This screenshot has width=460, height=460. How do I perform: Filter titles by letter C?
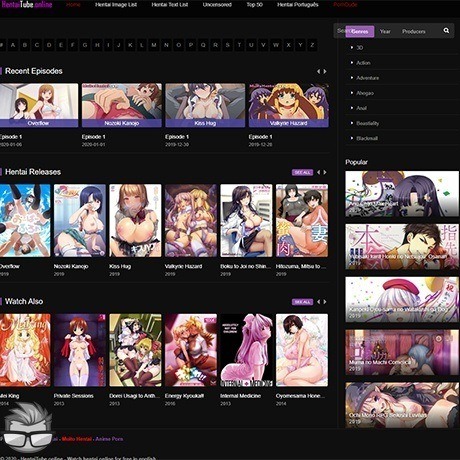click(x=37, y=45)
